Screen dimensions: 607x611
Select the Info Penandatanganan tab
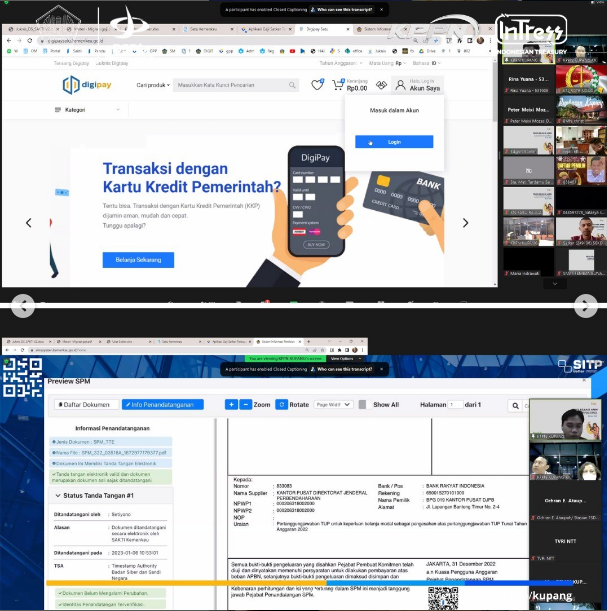[162, 404]
